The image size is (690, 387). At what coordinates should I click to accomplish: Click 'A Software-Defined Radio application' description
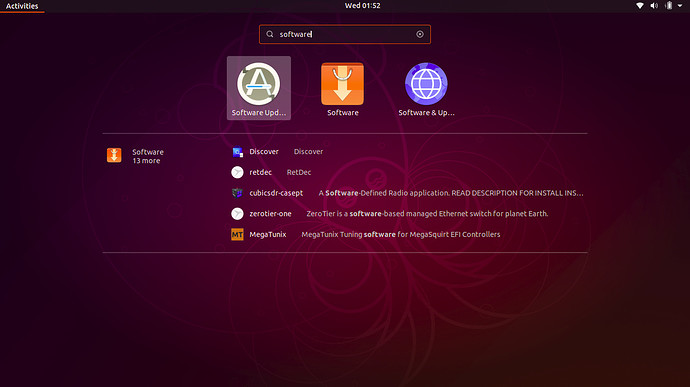[451, 193]
